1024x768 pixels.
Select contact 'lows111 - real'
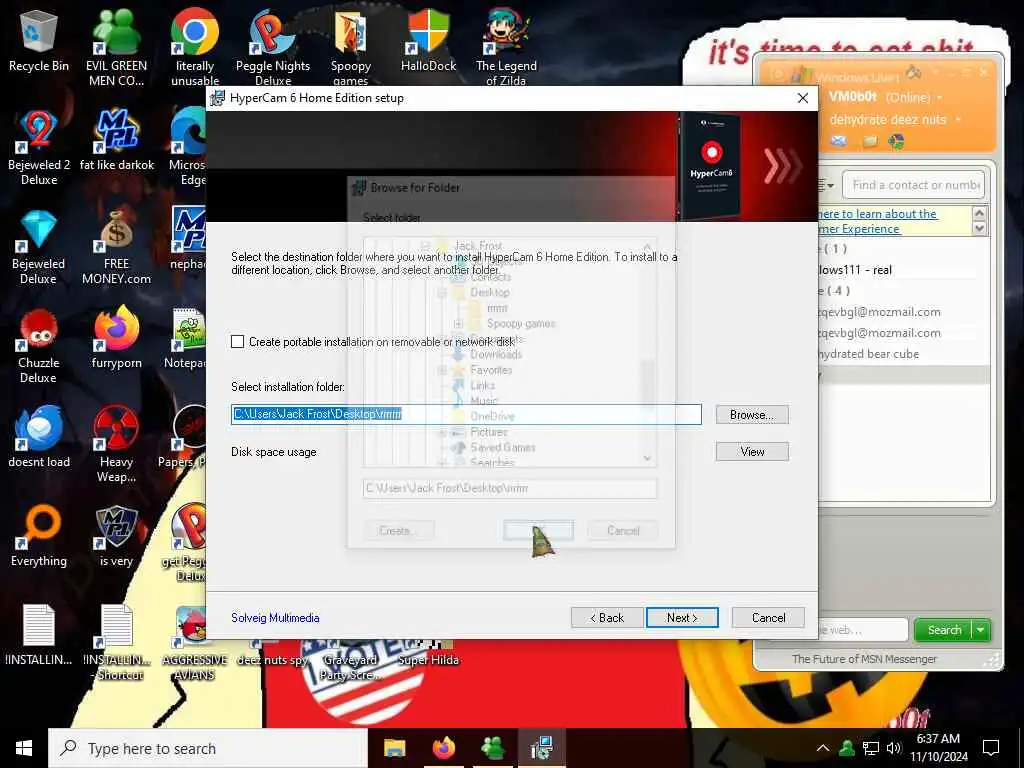pos(903,270)
